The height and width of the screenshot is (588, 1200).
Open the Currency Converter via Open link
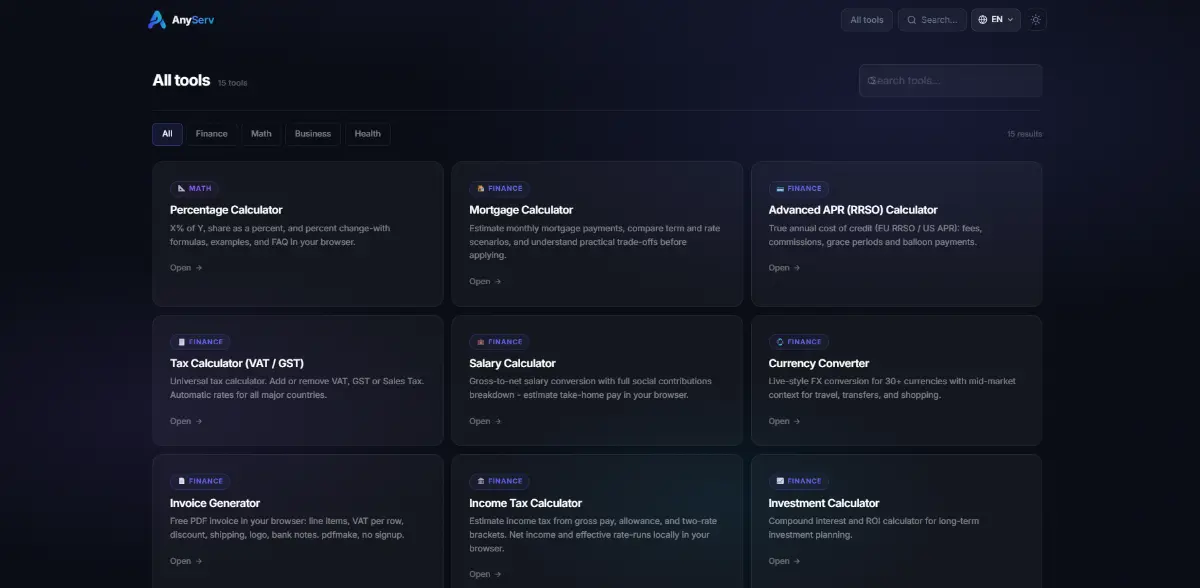(784, 421)
